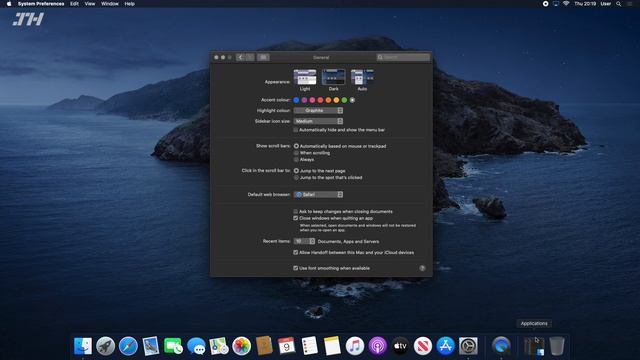Open Contacts book icon in Dock
Image resolution: width=640 pixels, height=360 pixels.
(264, 346)
